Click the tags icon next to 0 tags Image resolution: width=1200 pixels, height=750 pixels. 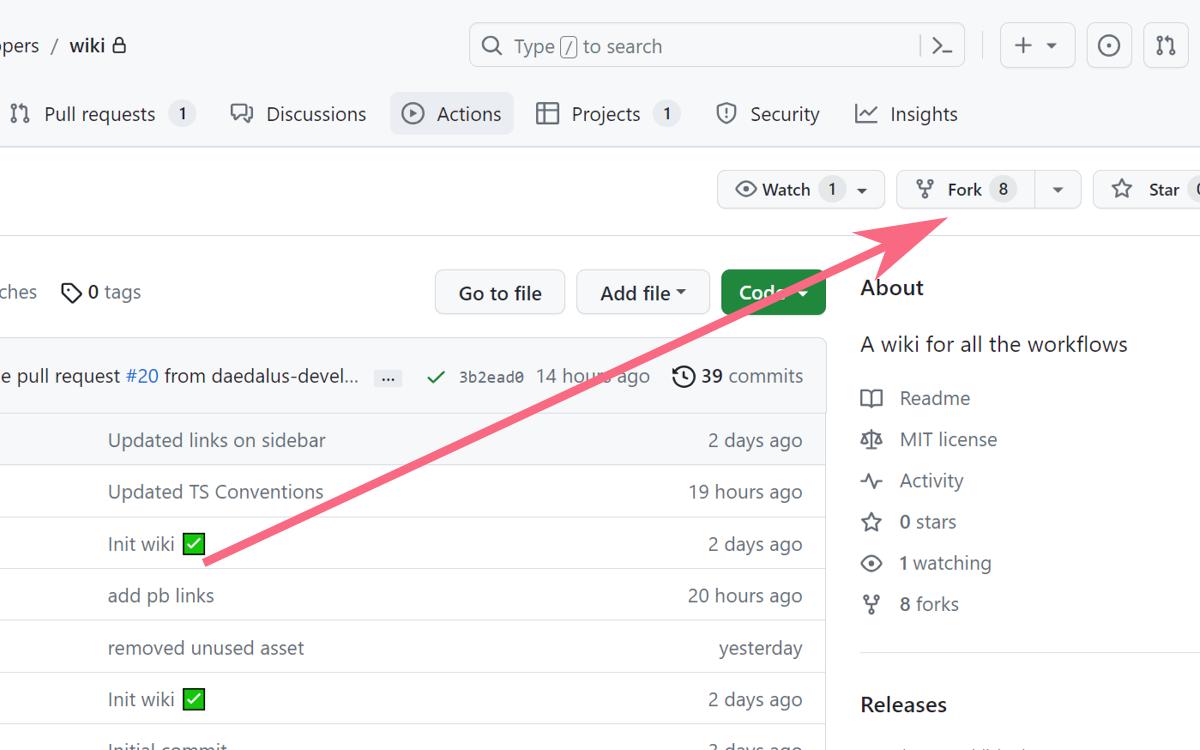[71, 293]
